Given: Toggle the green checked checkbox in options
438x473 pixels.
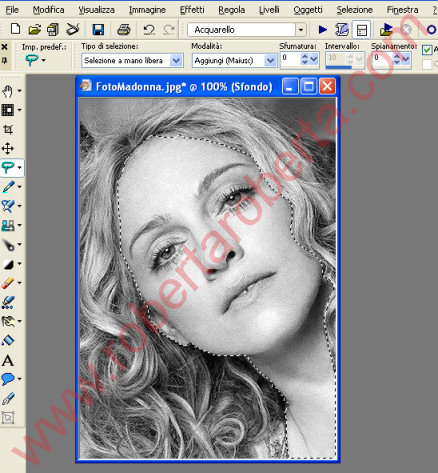Looking at the screenshot, I should (x=427, y=50).
